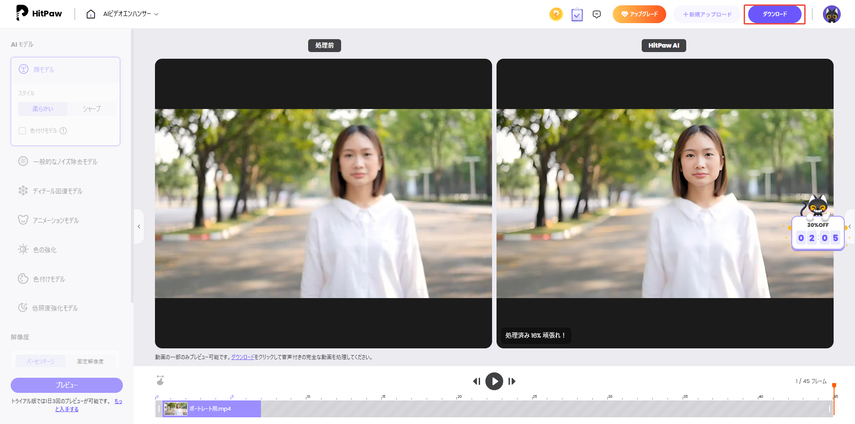Show info for 色付けモデル checkbox
The image size is (855, 424).
63,131
